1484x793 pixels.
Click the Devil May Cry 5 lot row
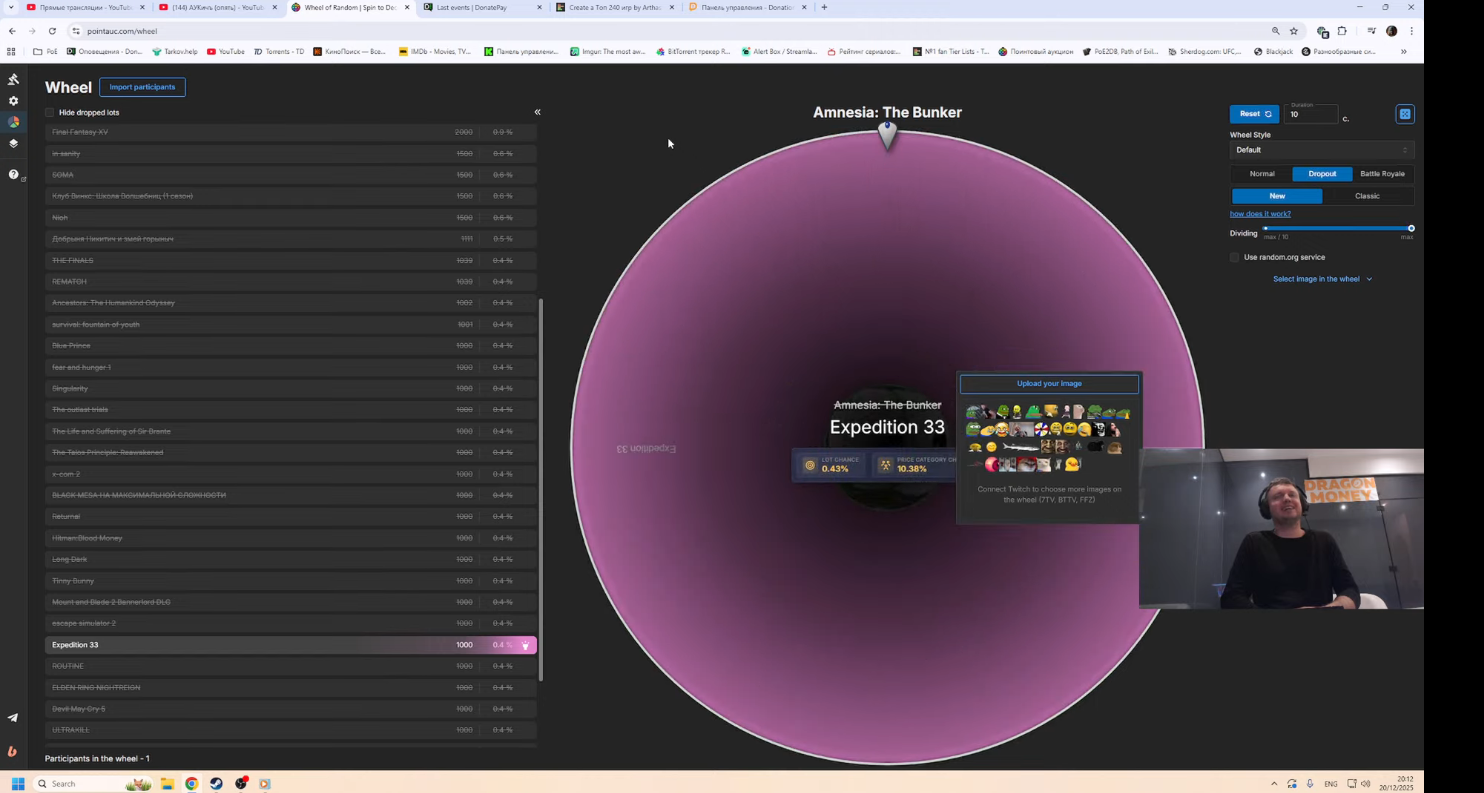(x=291, y=709)
